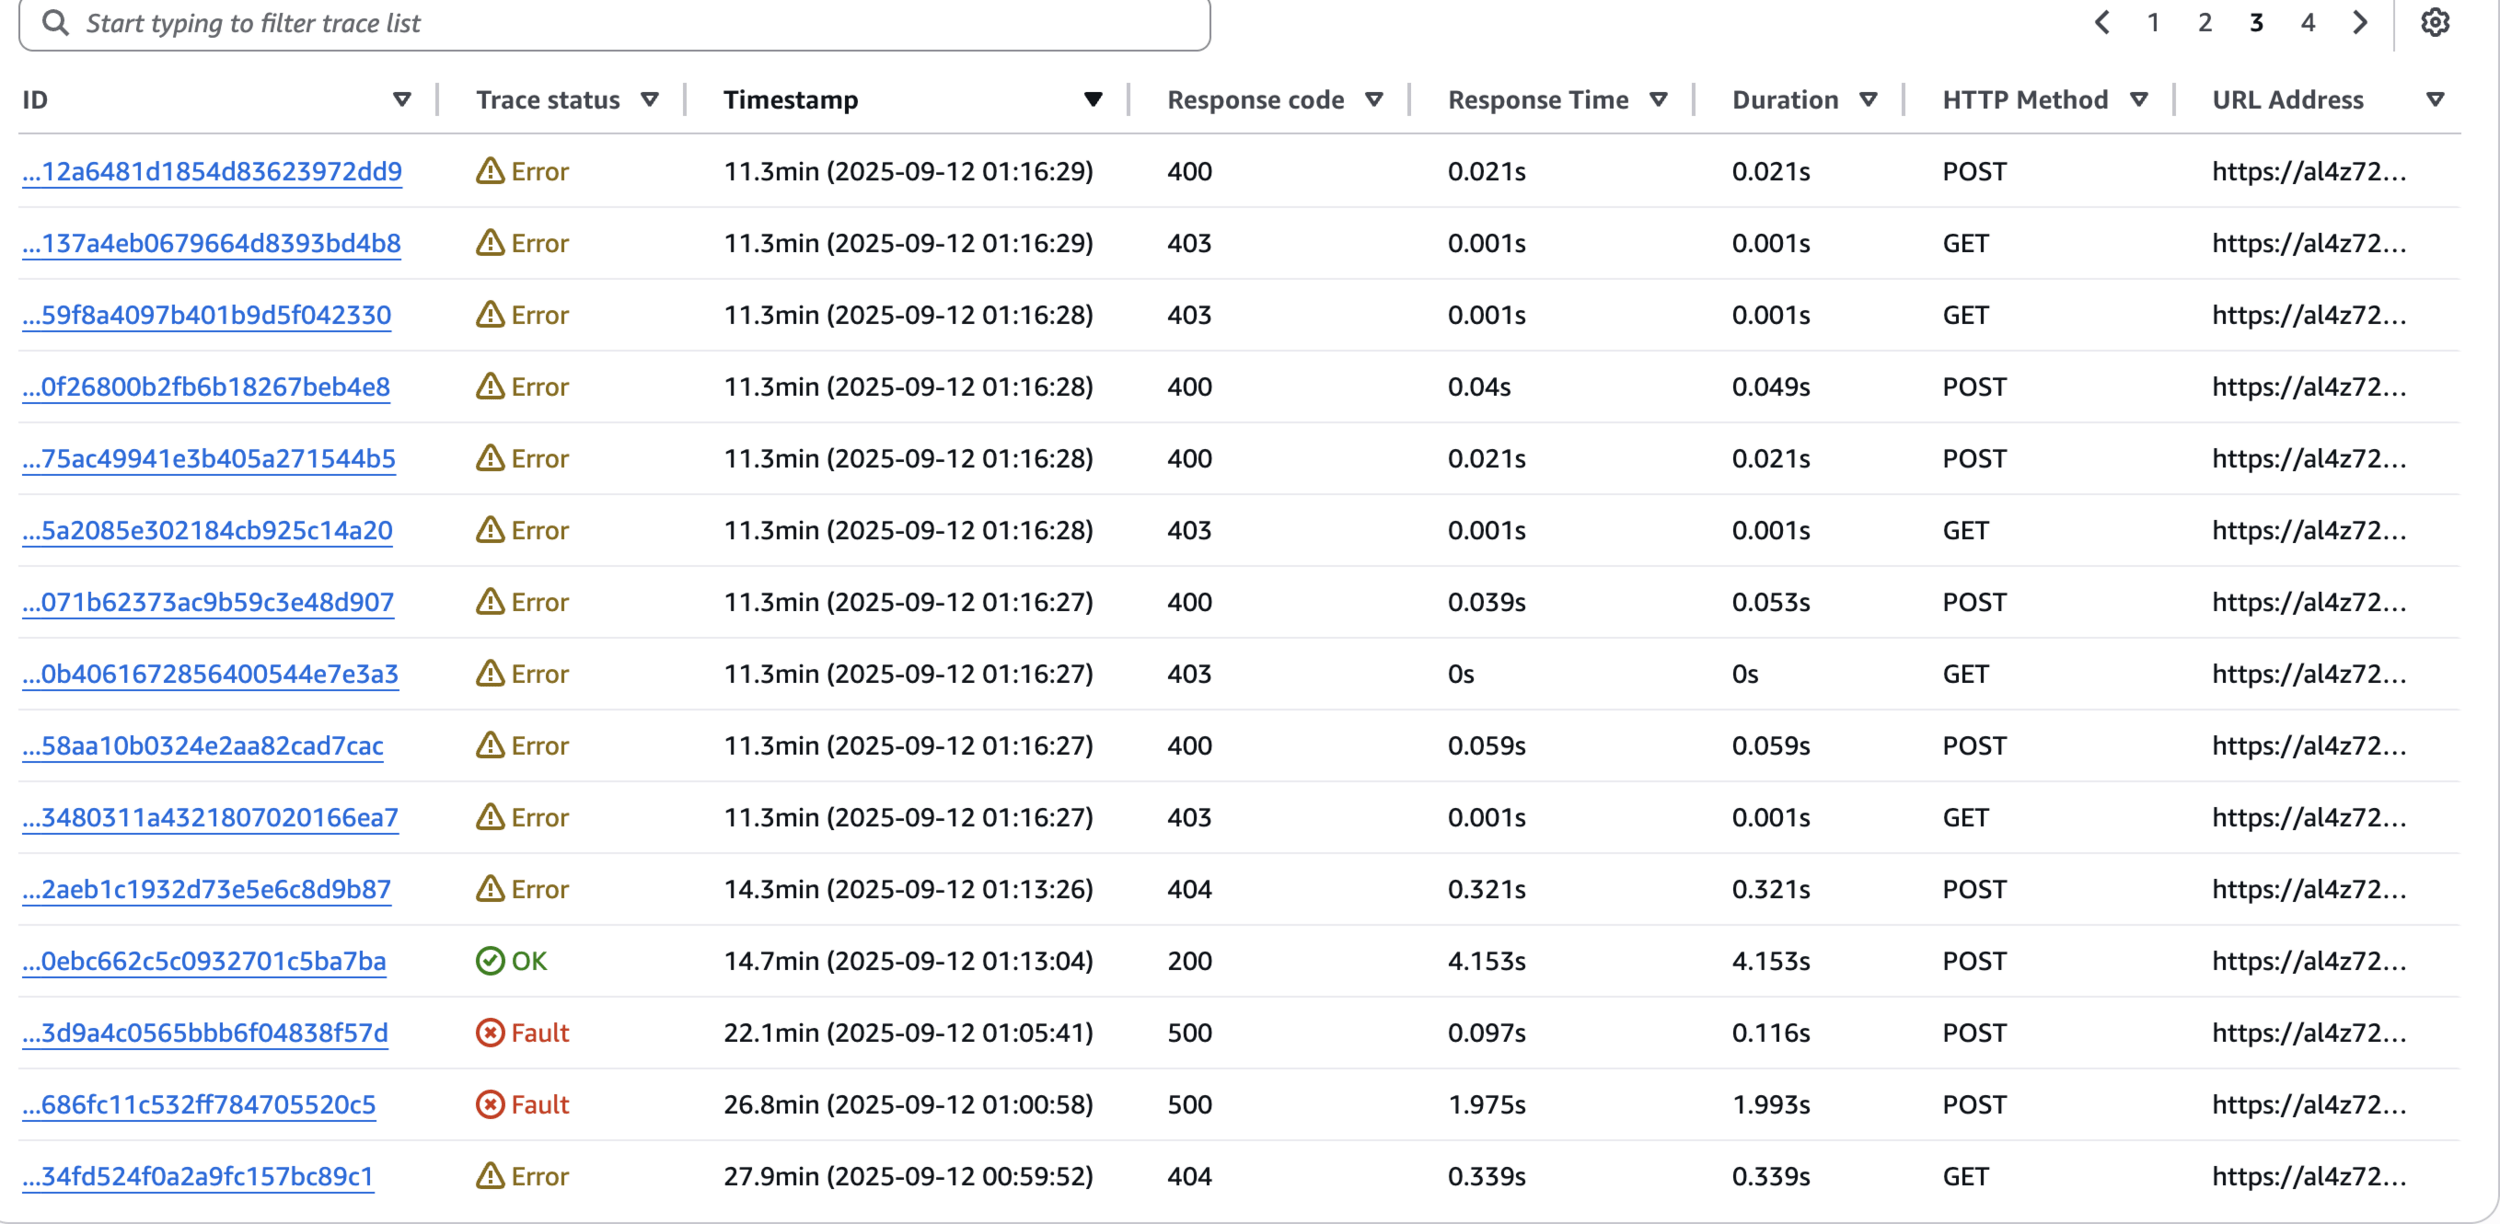The width and height of the screenshot is (2500, 1224).
Task: Sort by the Trace status column arrow
Action: coord(650,100)
